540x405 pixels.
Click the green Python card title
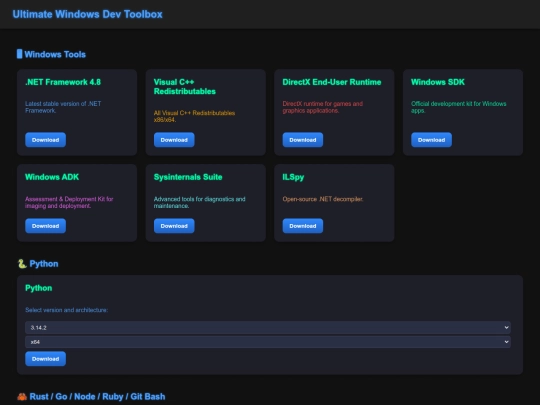[x=39, y=288]
